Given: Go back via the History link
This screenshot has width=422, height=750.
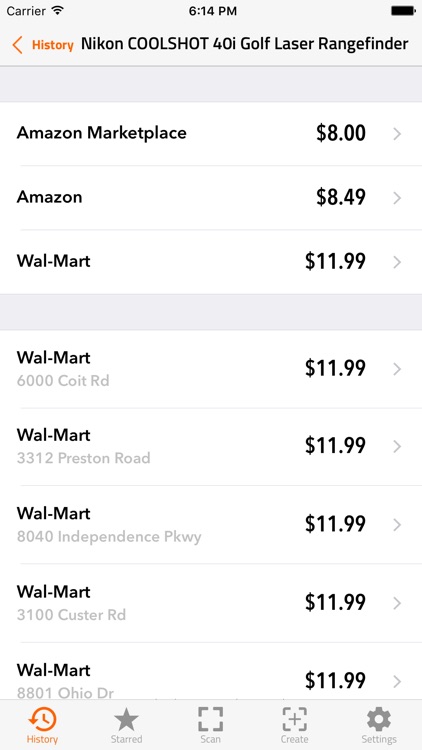Looking at the screenshot, I should tap(53, 45).
